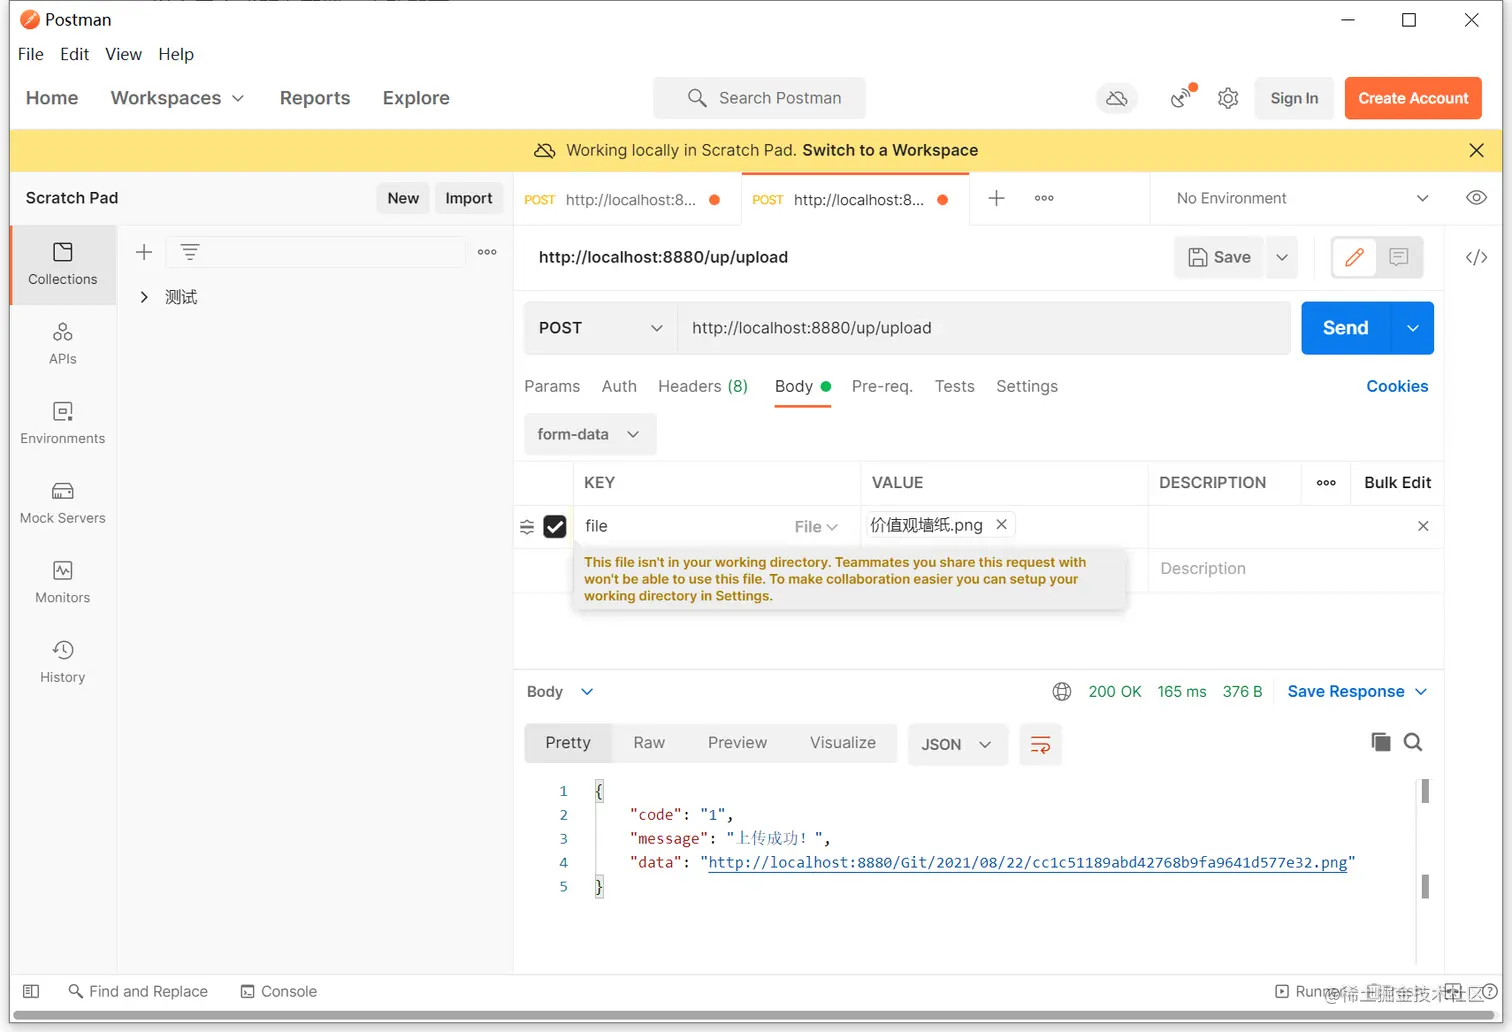Open environment quick look eye icon
Image resolution: width=1512 pixels, height=1032 pixels.
tap(1476, 198)
